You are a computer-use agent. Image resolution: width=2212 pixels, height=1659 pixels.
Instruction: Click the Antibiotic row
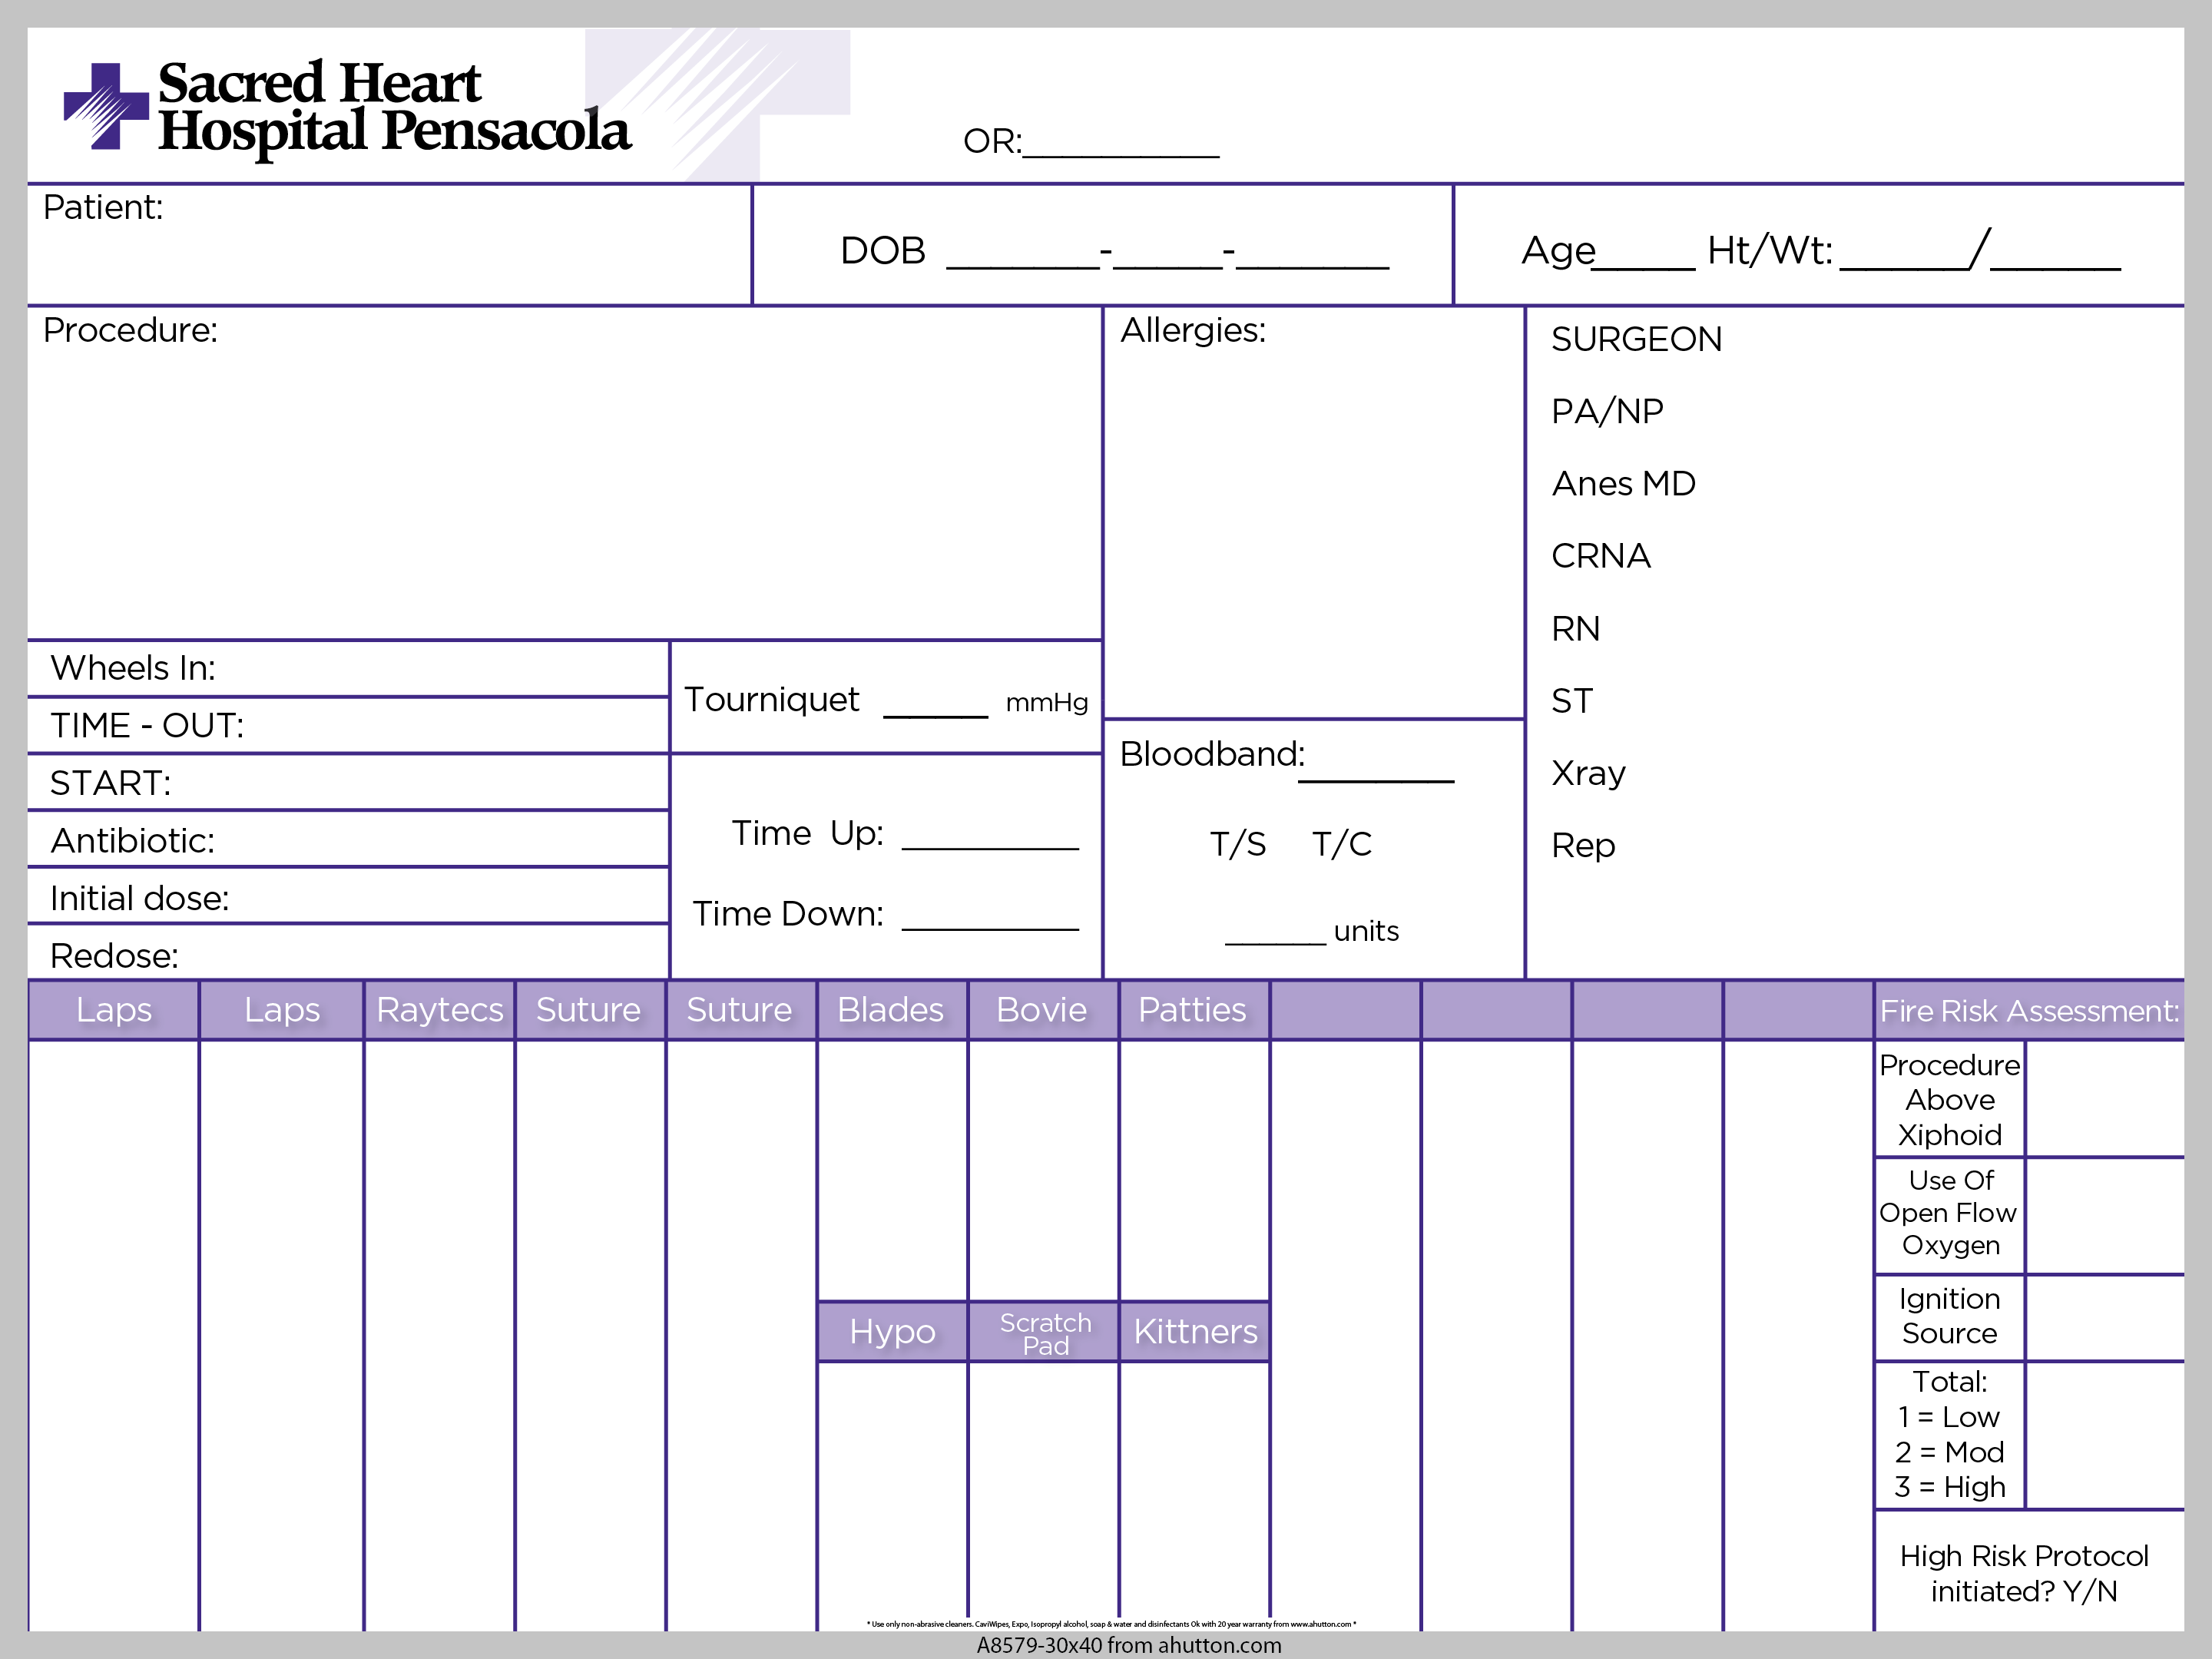click(348, 840)
